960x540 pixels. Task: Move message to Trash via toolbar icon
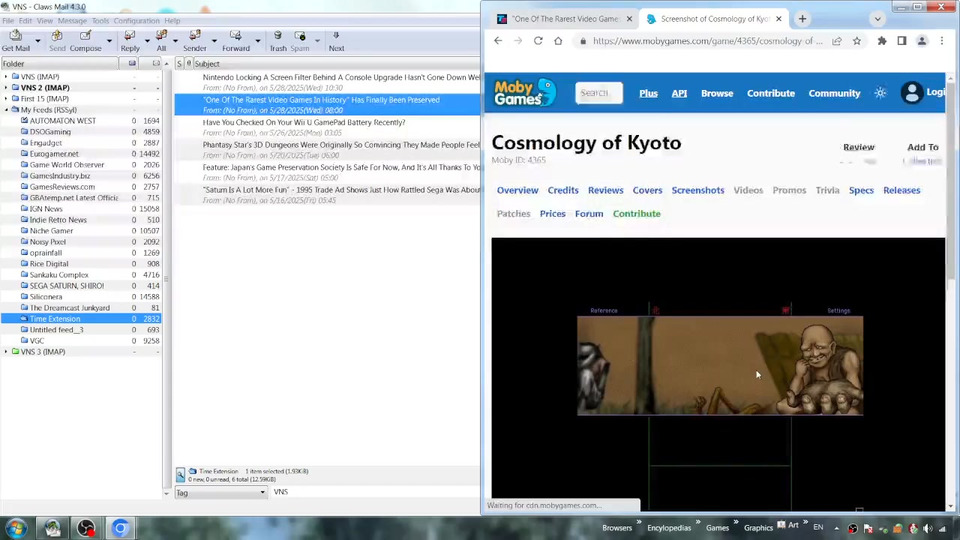point(278,40)
